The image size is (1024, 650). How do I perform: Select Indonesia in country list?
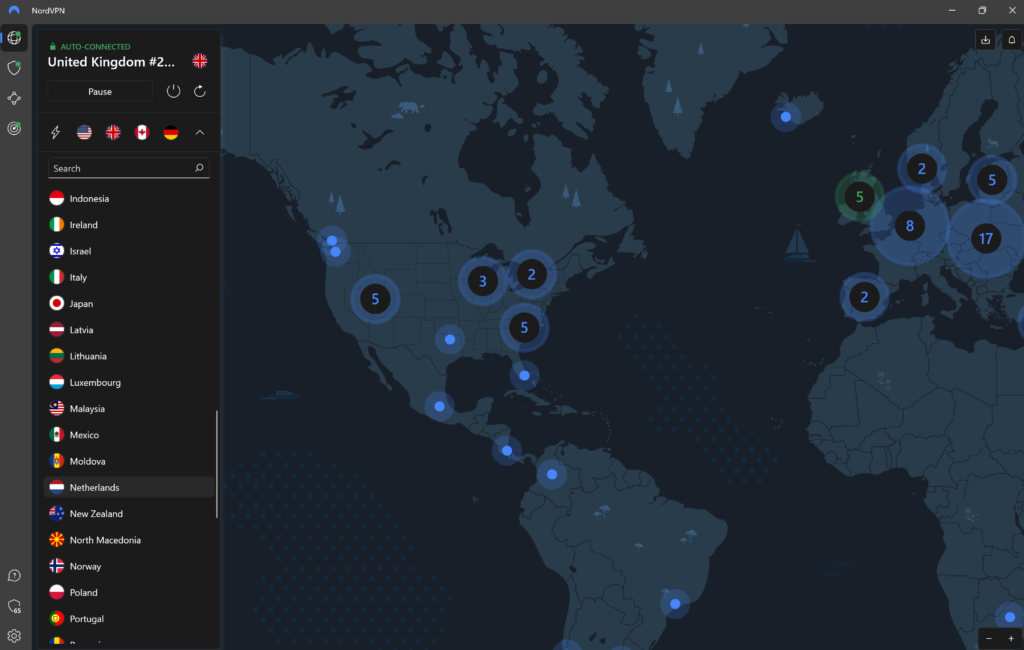click(129, 199)
